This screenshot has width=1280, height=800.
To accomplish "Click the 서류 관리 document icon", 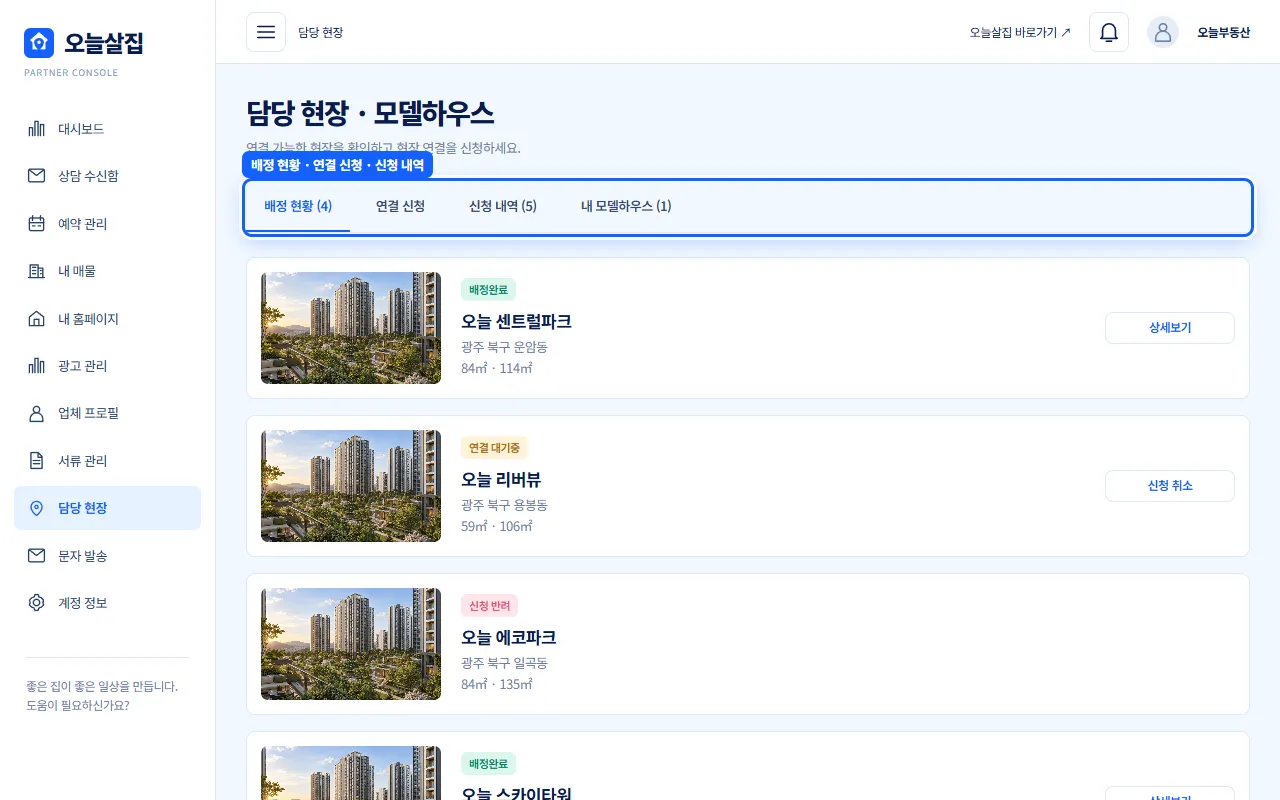I will pyautogui.click(x=37, y=461).
